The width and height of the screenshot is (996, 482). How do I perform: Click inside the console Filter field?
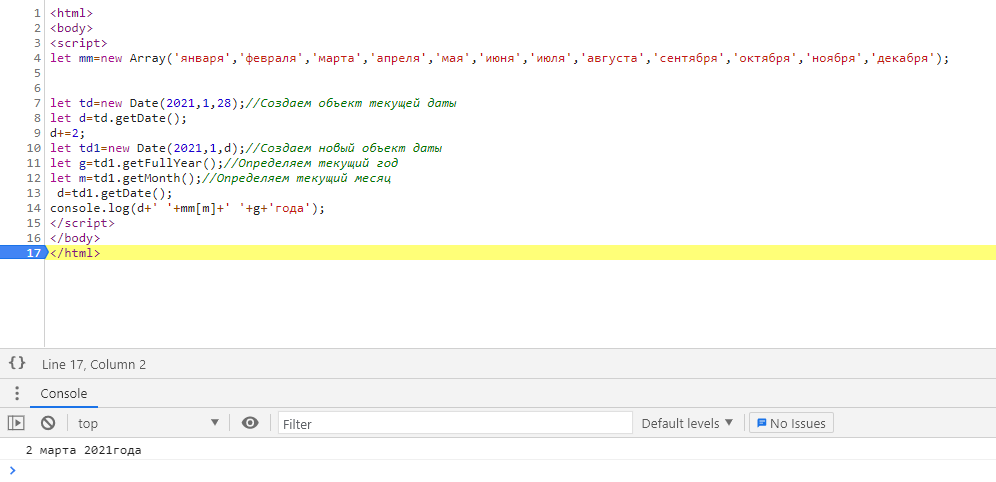455,423
